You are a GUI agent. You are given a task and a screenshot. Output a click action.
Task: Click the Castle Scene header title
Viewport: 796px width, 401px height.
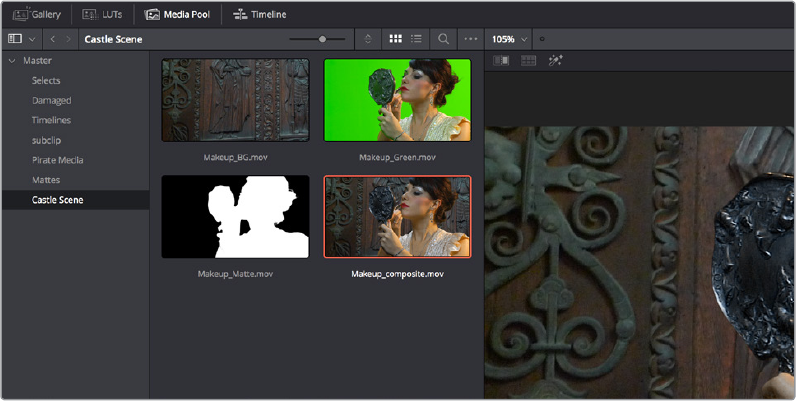pyautogui.click(x=113, y=39)
